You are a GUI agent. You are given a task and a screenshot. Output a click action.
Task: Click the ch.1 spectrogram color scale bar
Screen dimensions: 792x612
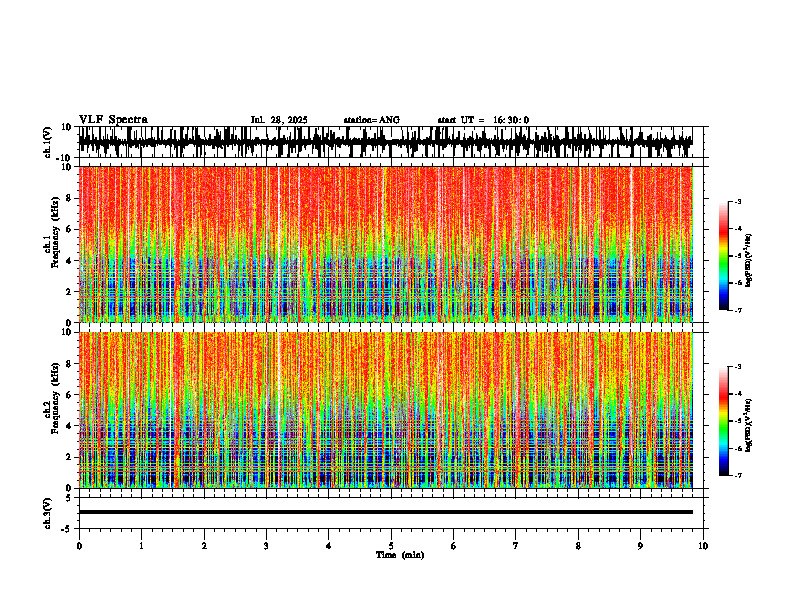(724, 256)
